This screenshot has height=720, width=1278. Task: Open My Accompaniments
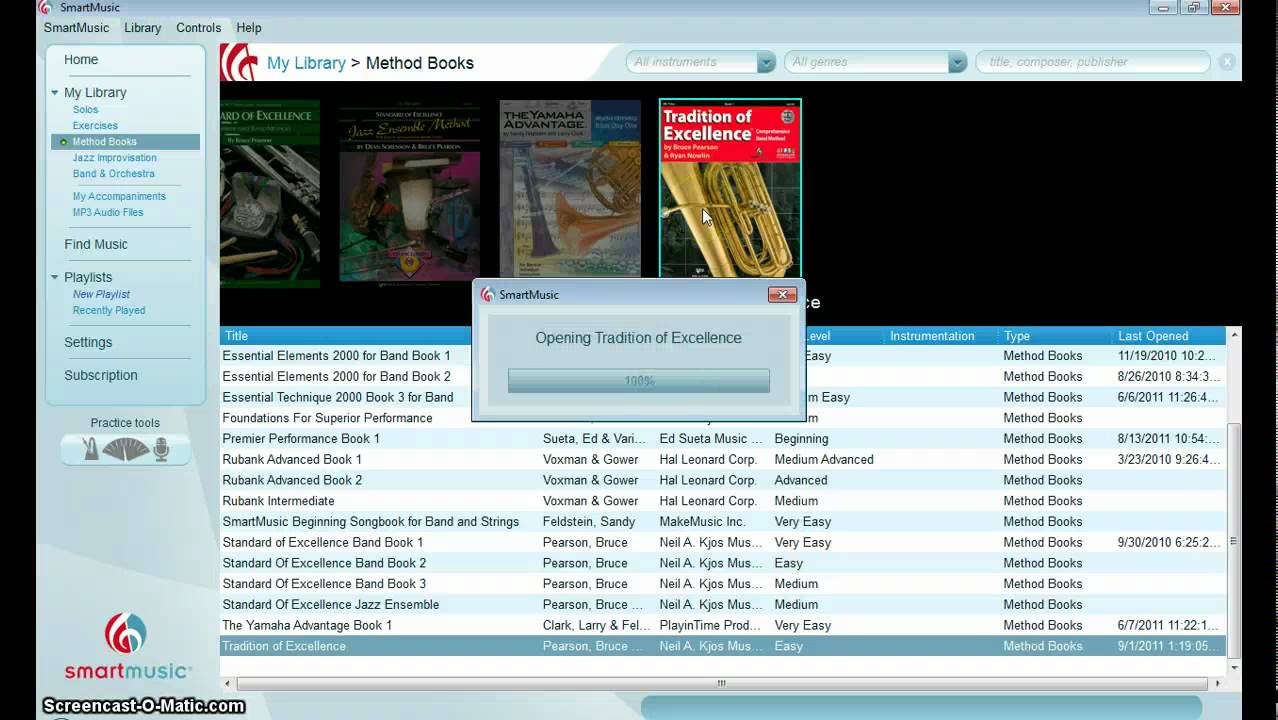click(119, 197)
